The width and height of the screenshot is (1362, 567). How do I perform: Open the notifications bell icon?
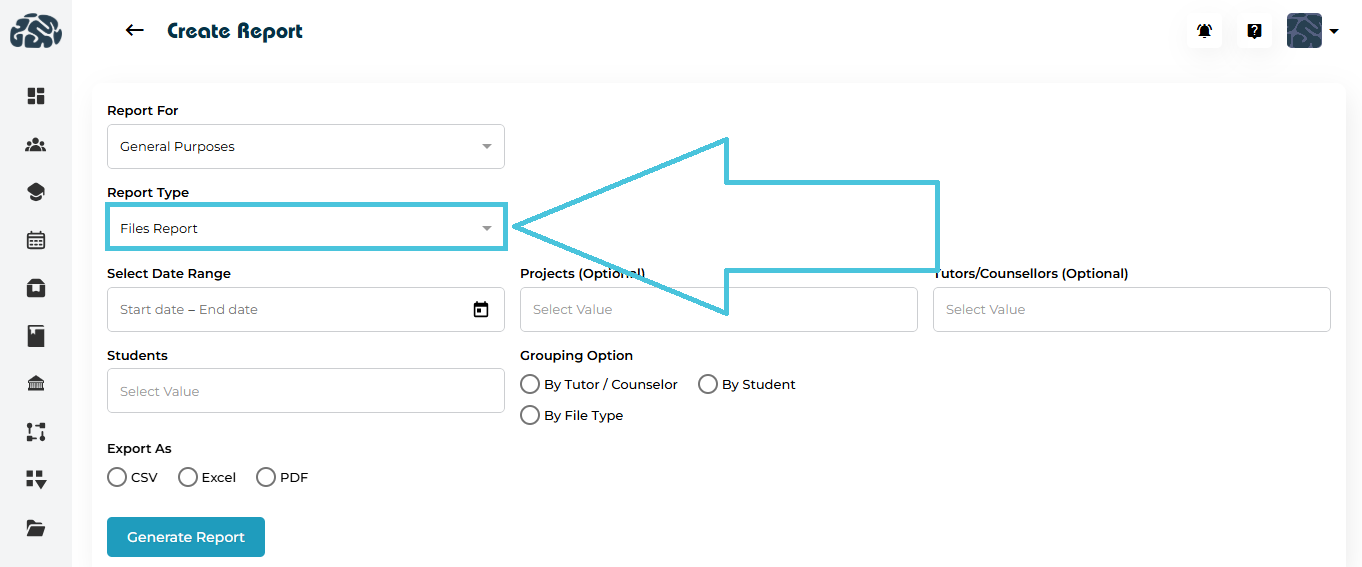point(1204,31)
